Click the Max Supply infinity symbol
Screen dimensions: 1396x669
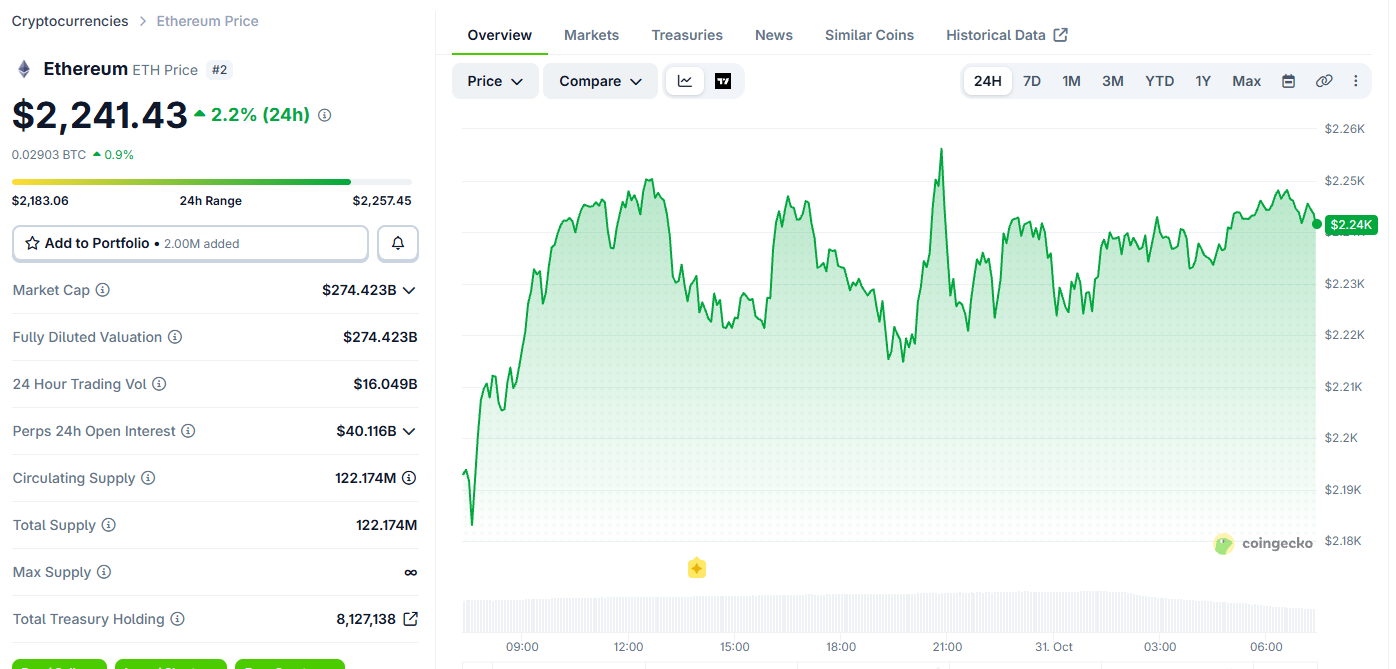410,572
